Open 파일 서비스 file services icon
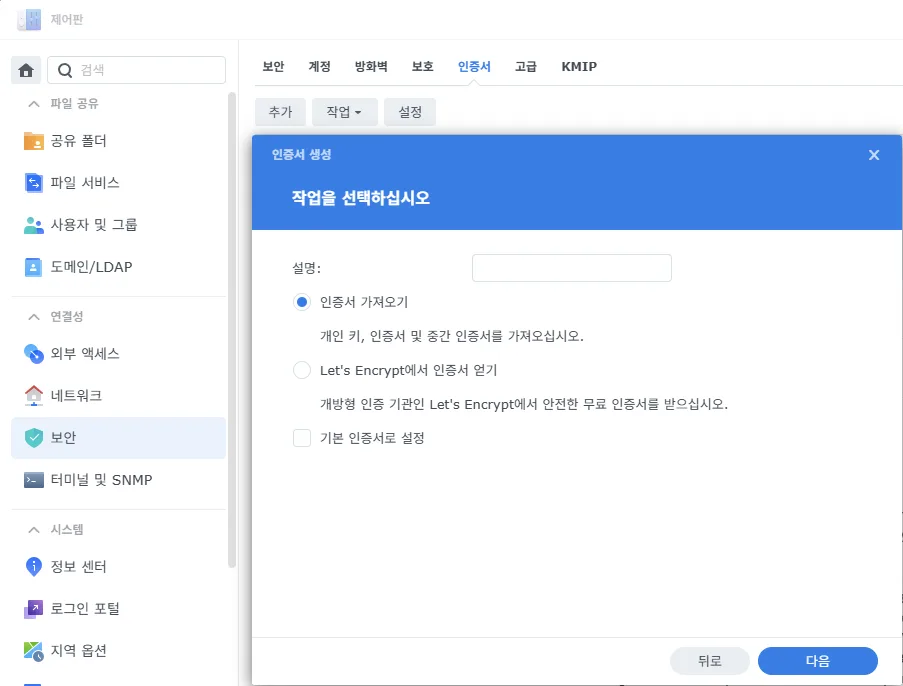Screen dimensions: 903x686 [x=34, y=183]
